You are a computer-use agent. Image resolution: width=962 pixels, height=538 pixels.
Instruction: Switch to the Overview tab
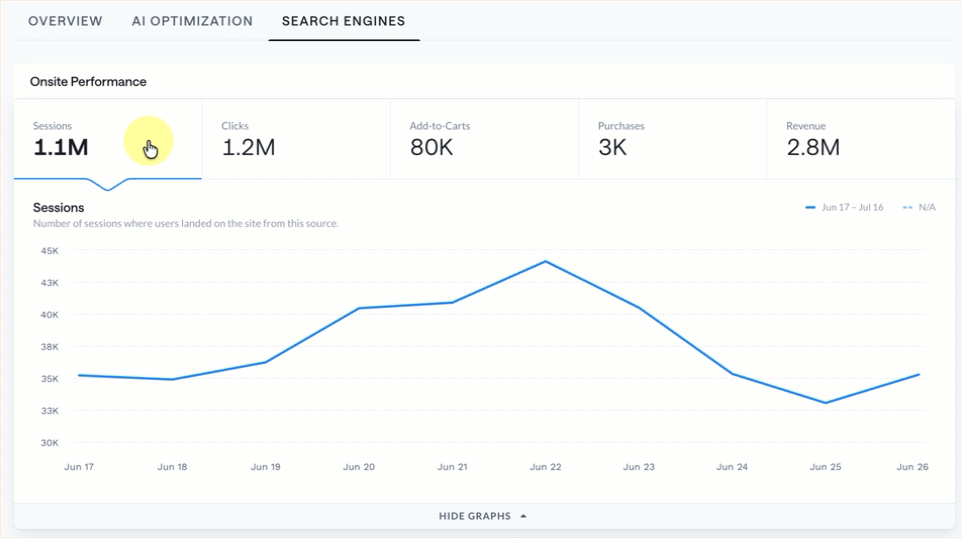click(x=65, y=21)
